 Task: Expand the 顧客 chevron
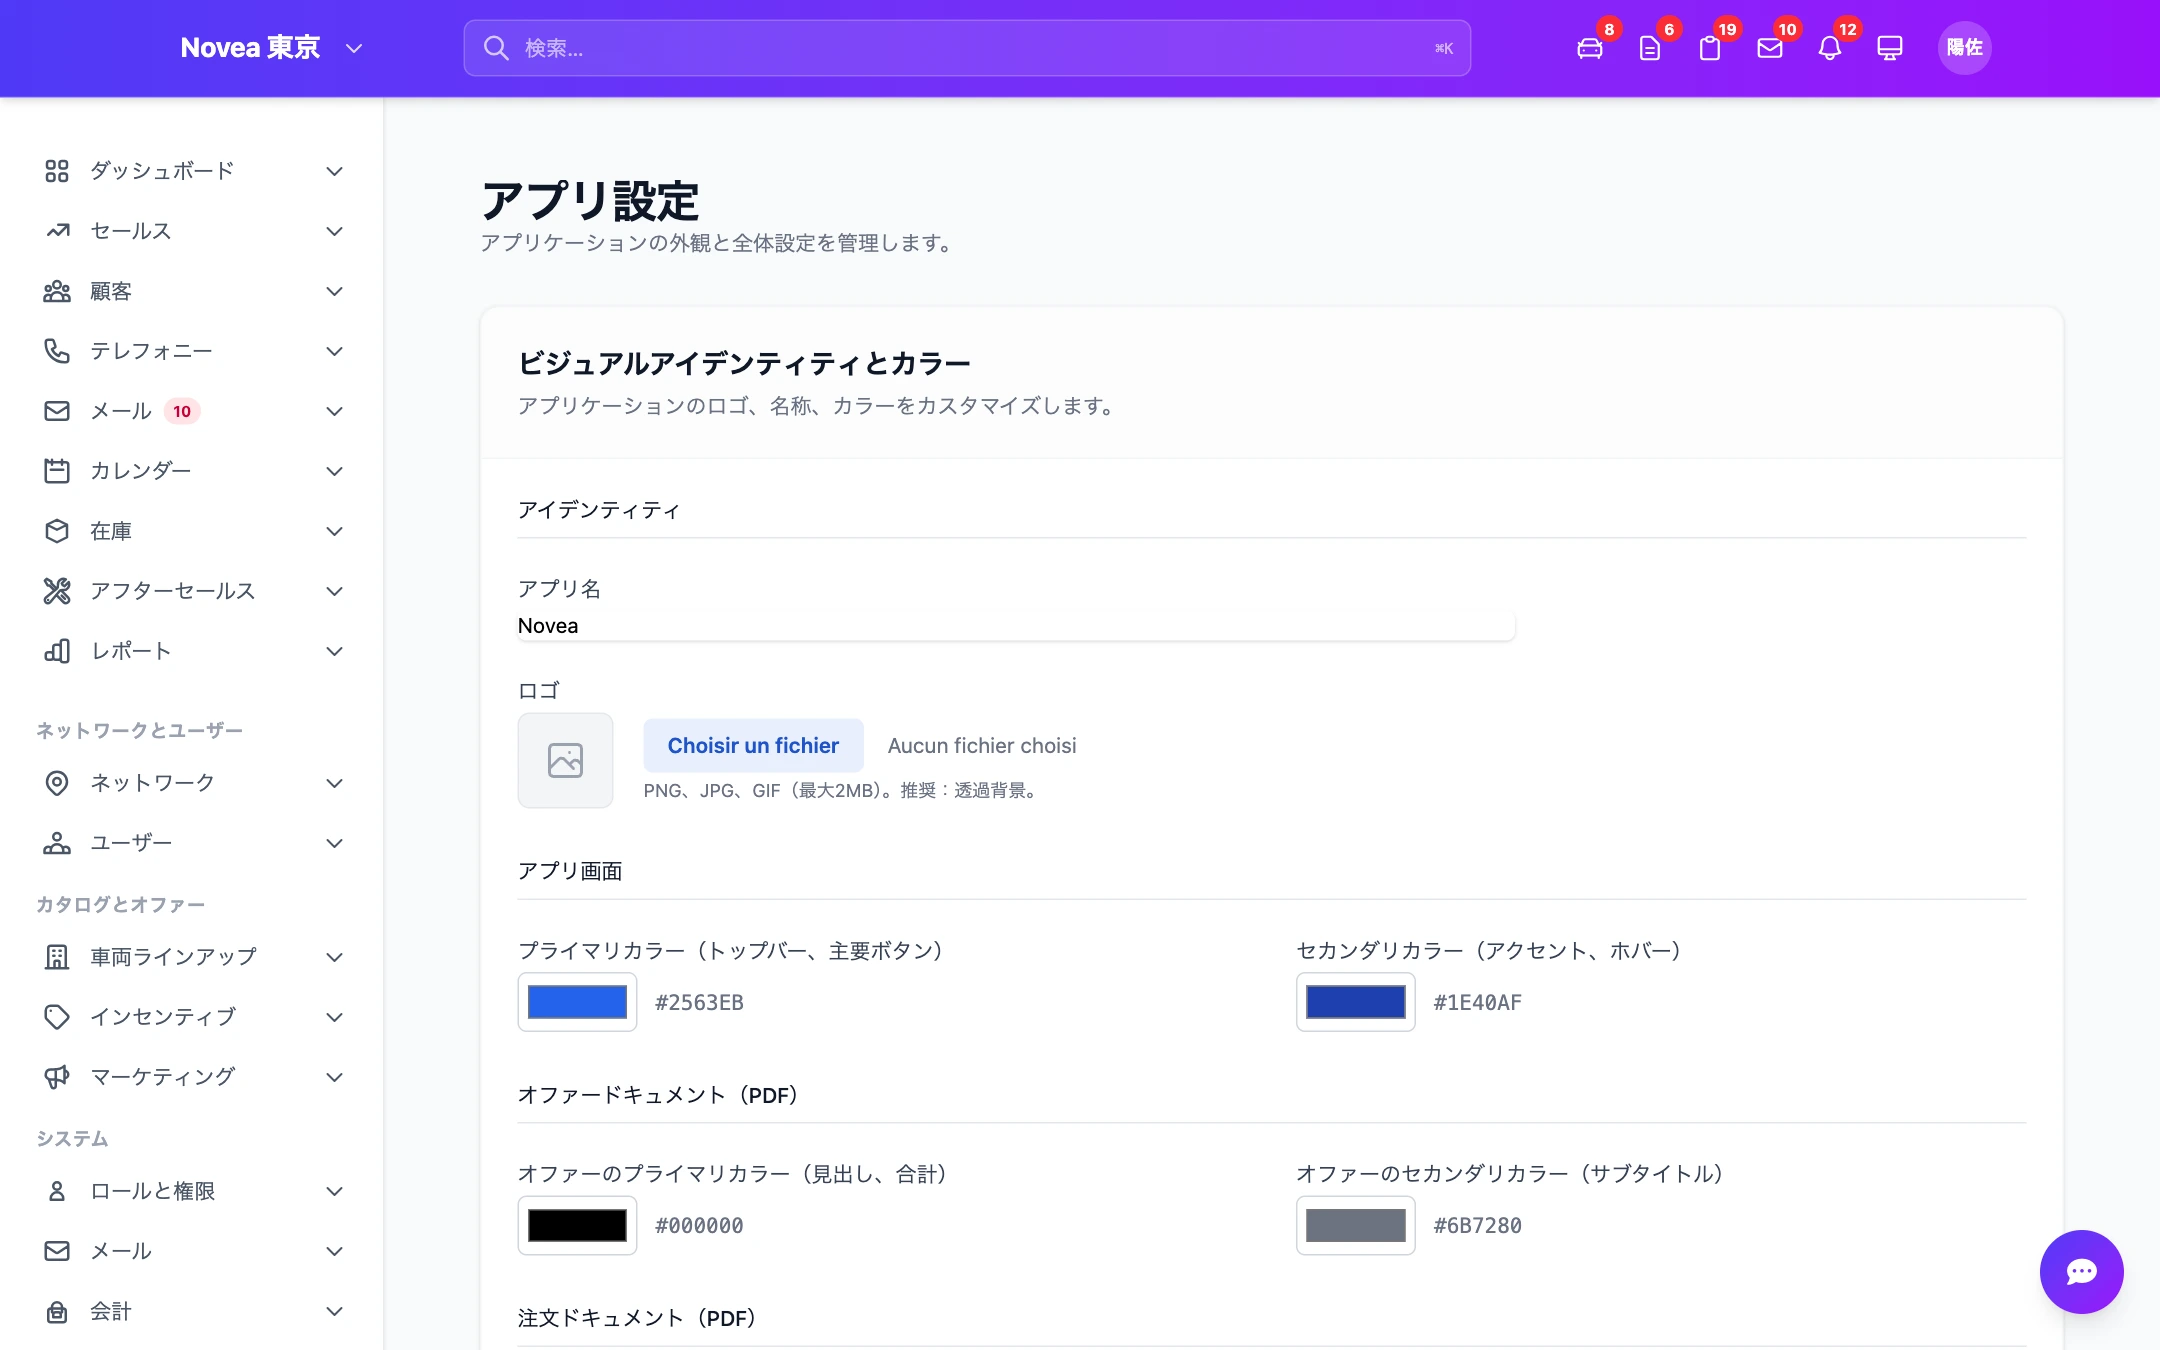click(x=335, y=291)
